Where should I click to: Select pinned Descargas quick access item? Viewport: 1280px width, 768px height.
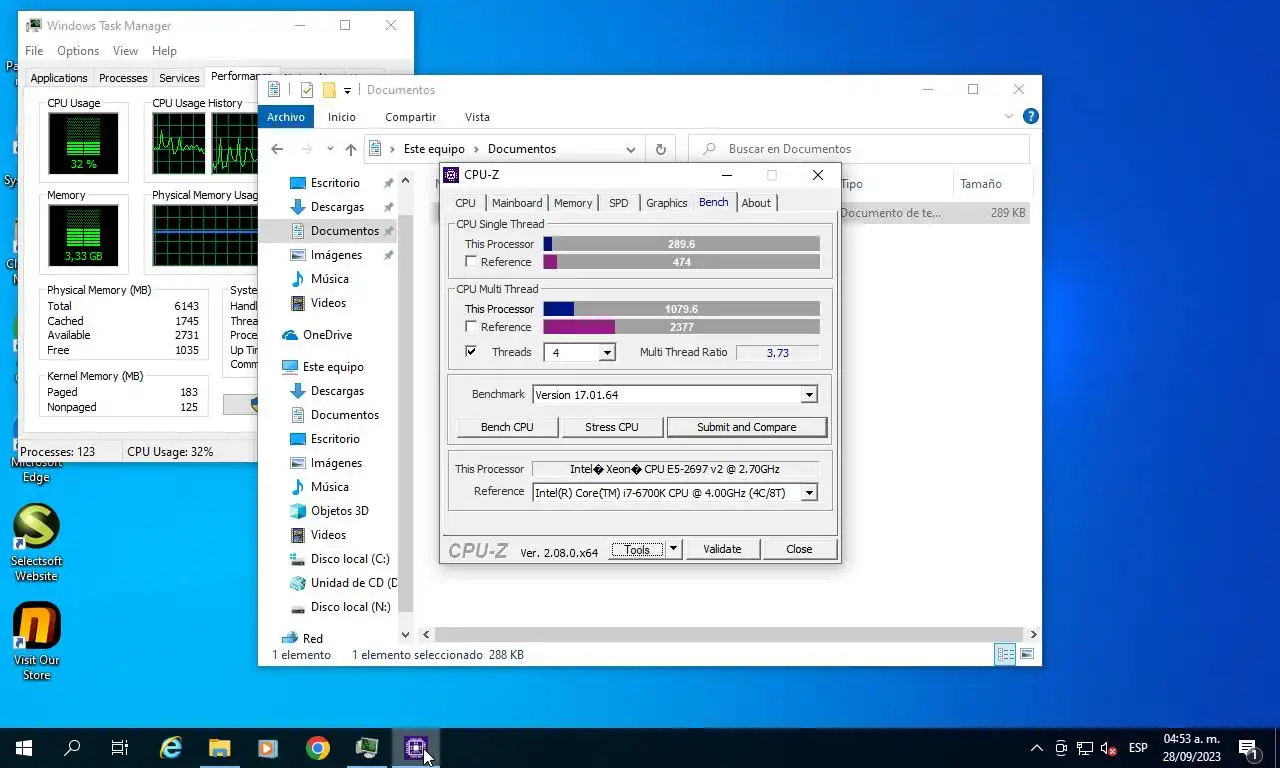point(337,207)
